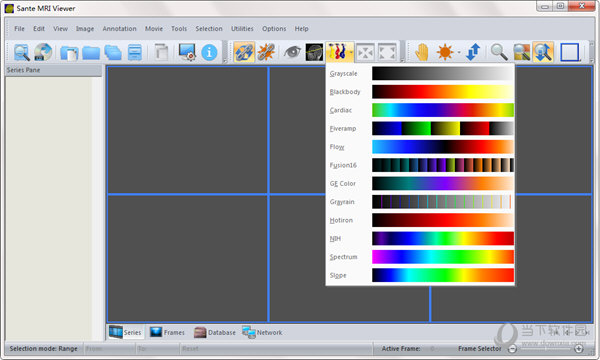Open the Edit menu

[39, 29]
